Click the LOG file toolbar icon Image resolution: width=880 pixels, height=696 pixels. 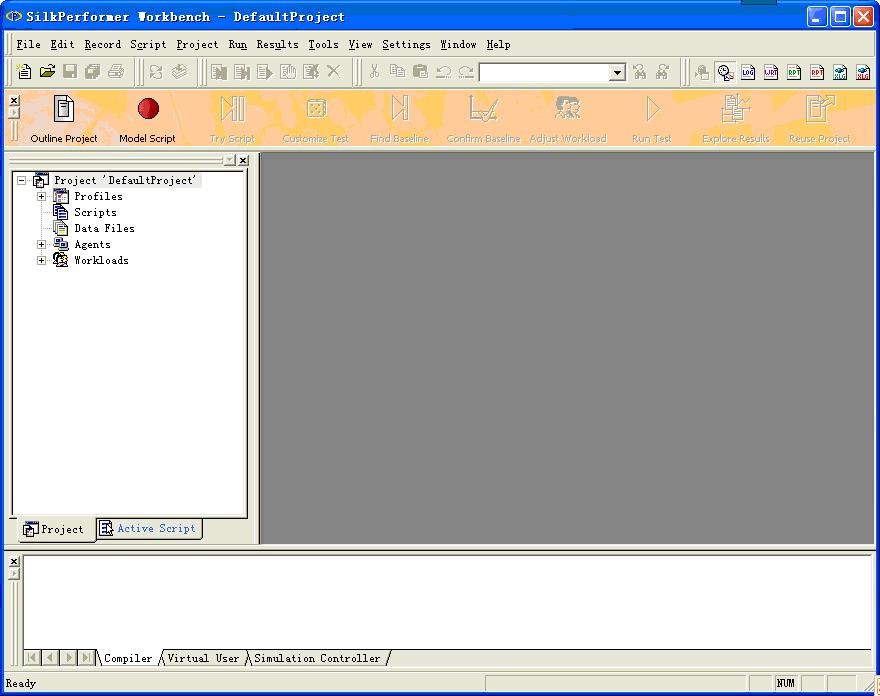[748, 72]
